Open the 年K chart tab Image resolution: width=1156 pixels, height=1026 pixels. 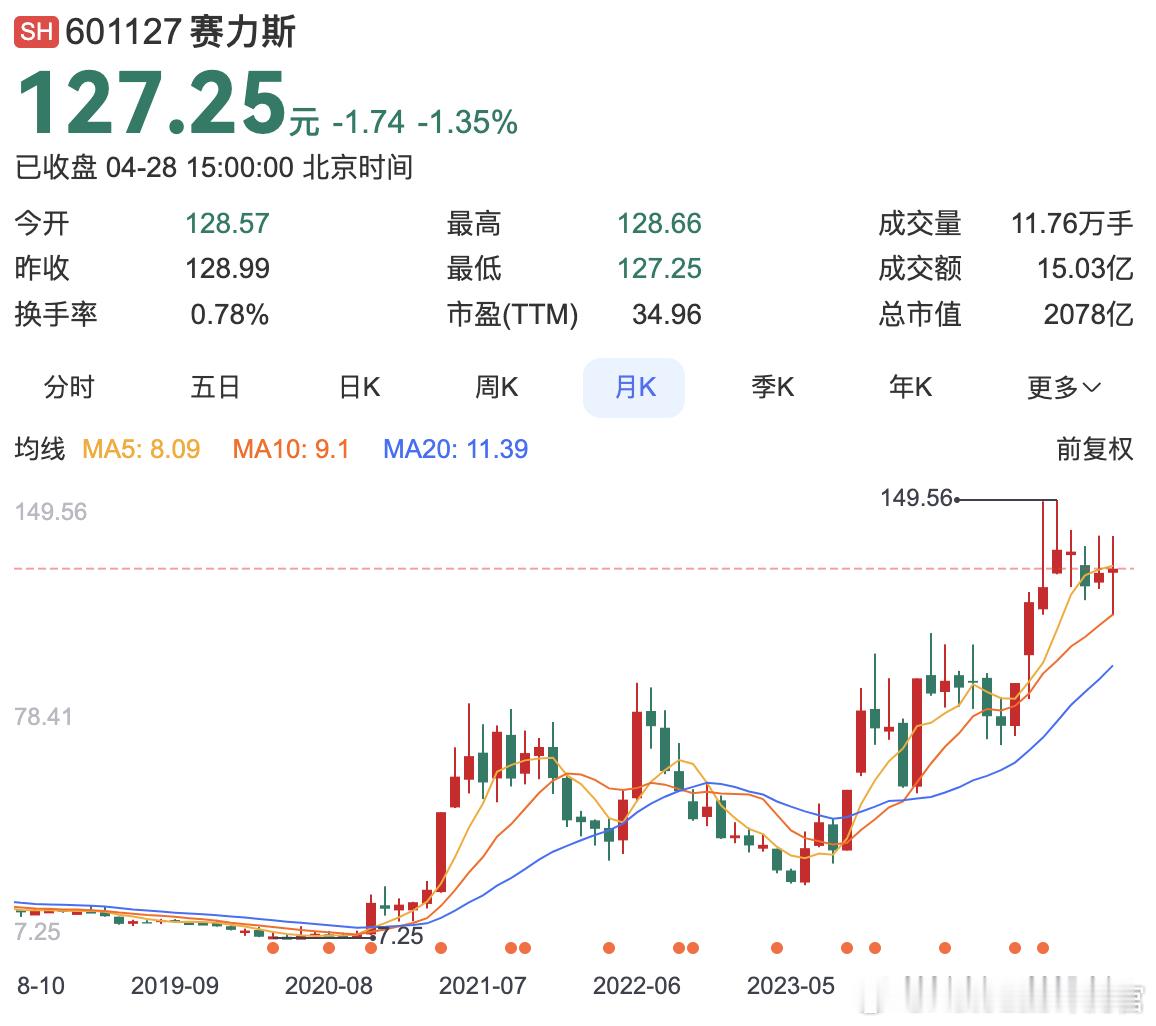(910, 387)
